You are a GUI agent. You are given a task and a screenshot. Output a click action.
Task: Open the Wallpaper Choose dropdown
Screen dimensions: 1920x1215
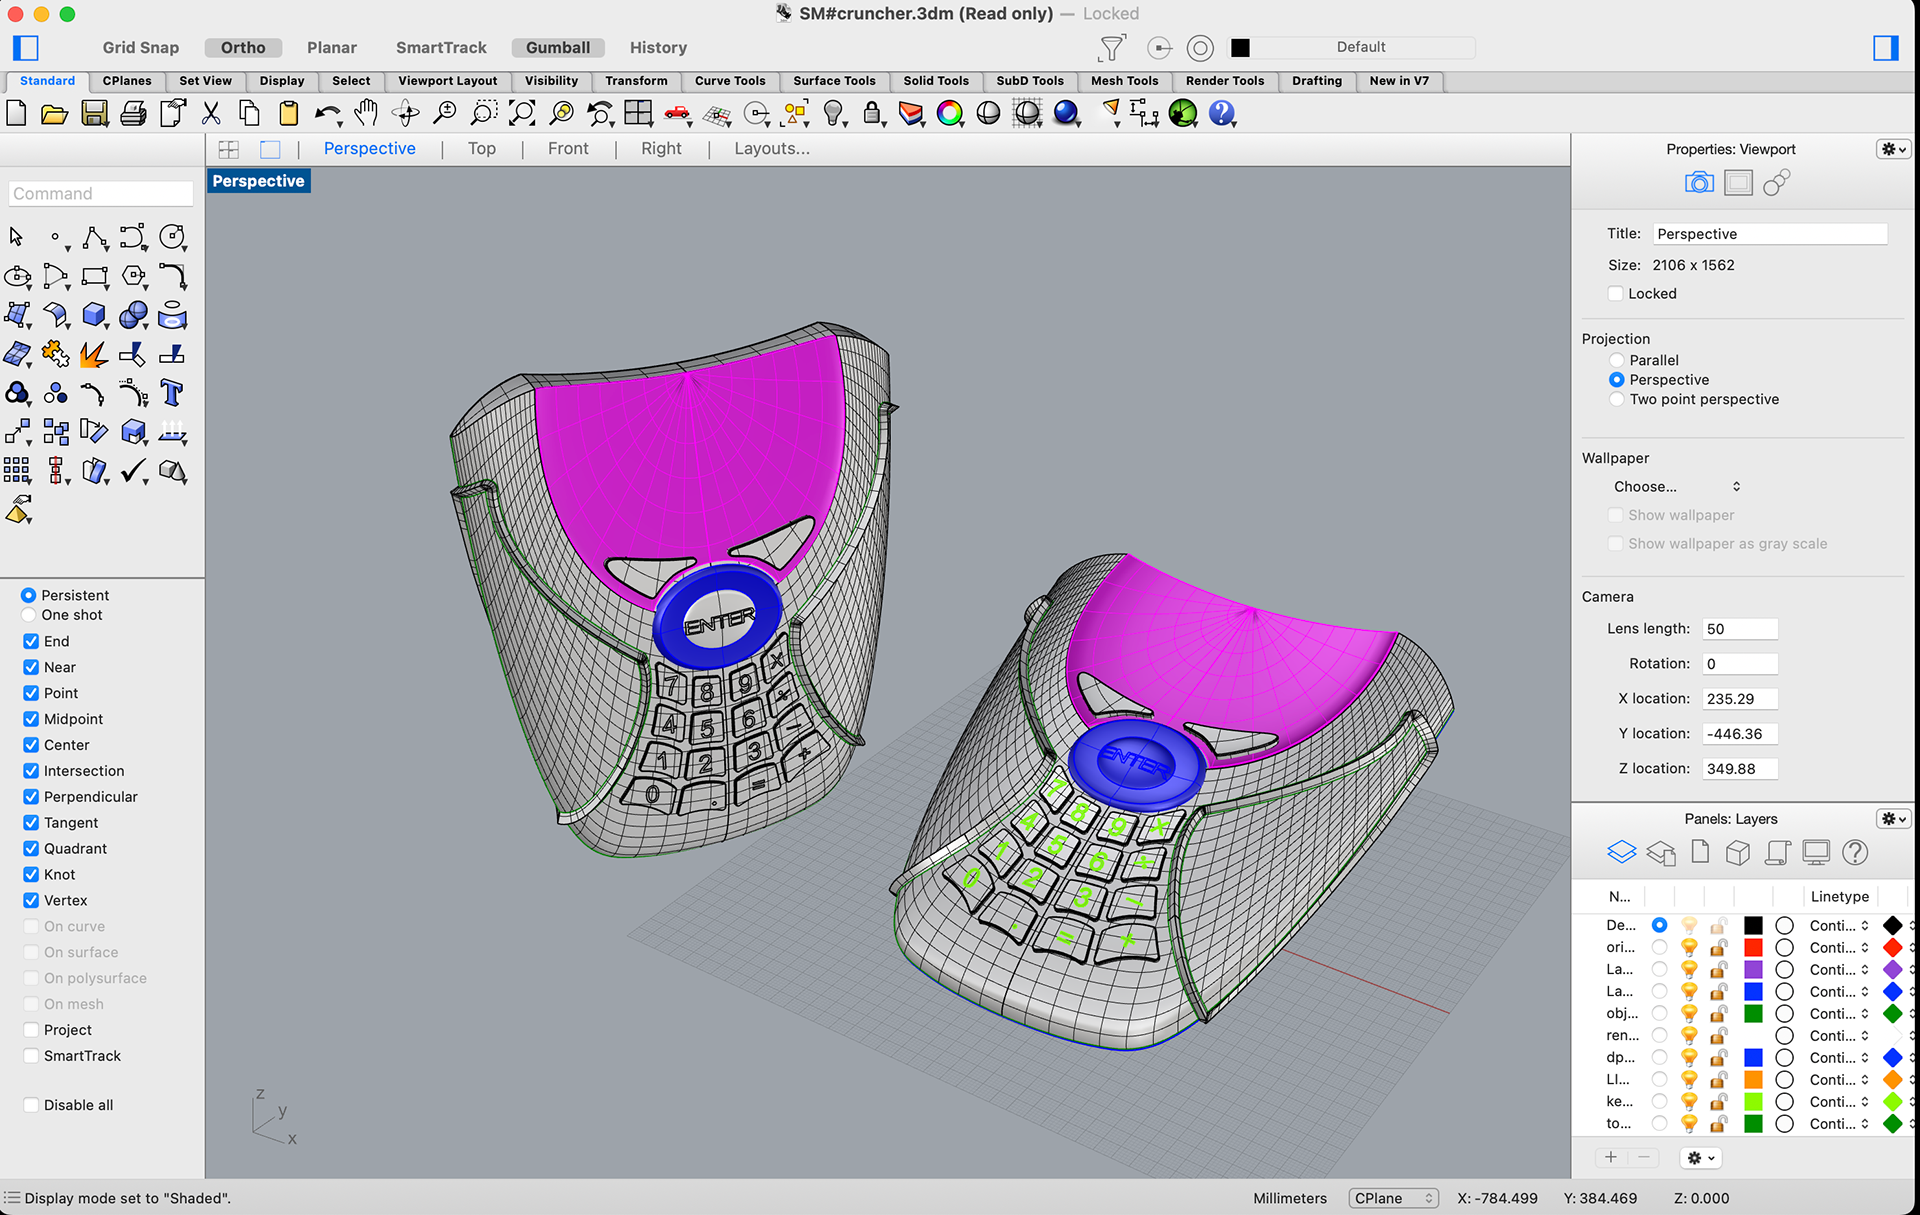pos(1676,487)
